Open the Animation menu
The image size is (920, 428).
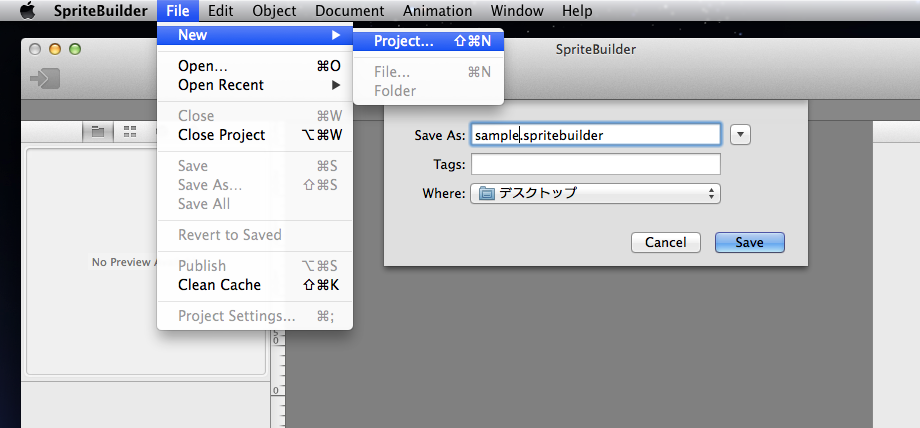point(438,11)
